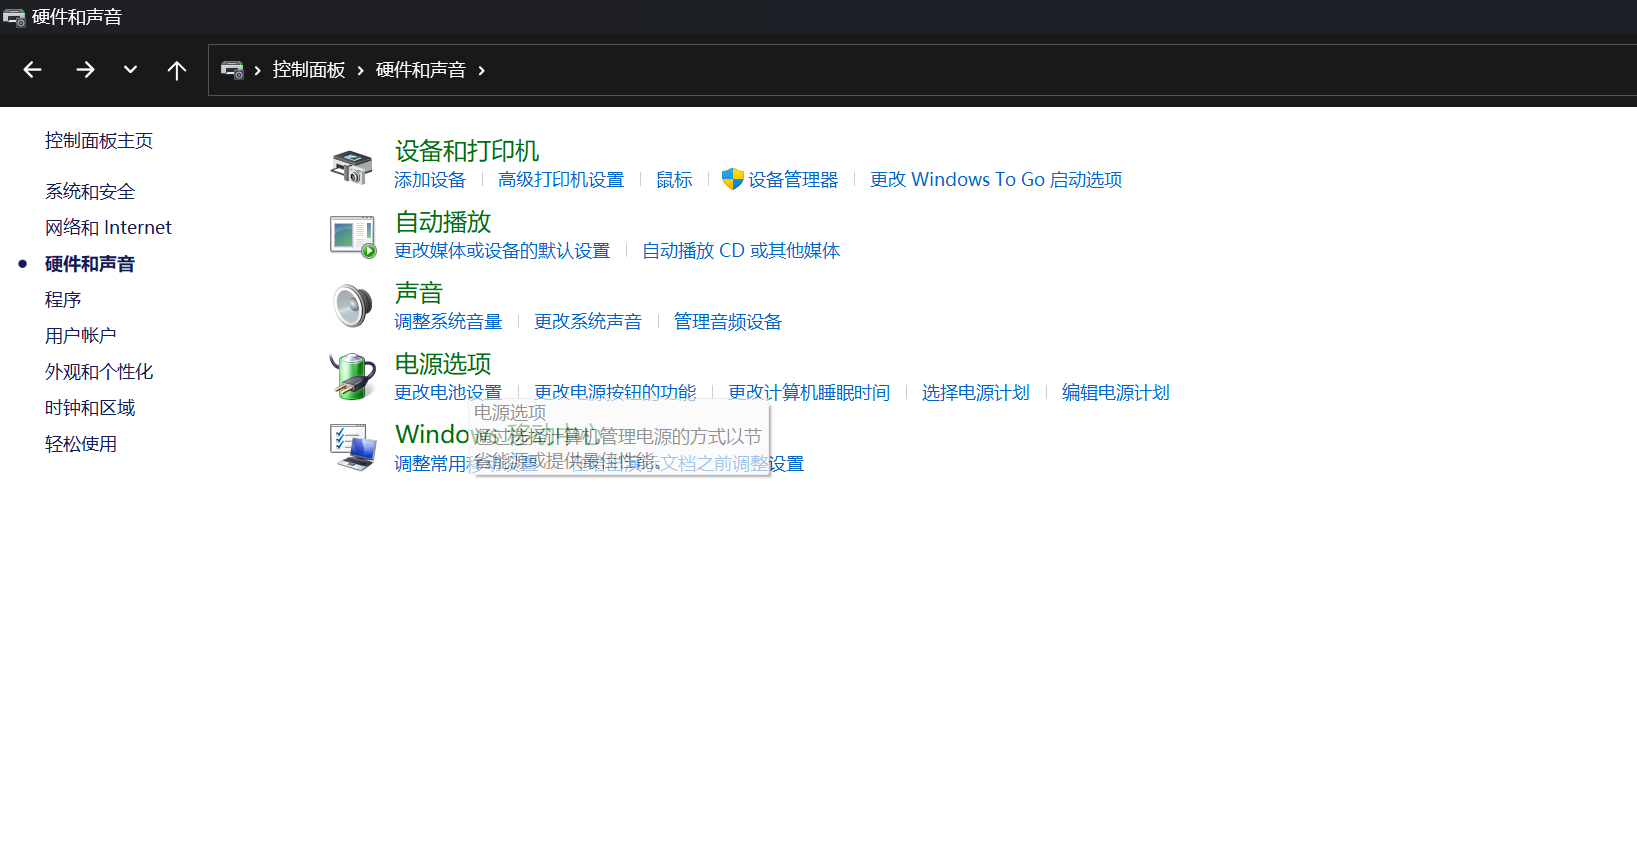Go up one level with up arrow

click(x=177, y=70)
